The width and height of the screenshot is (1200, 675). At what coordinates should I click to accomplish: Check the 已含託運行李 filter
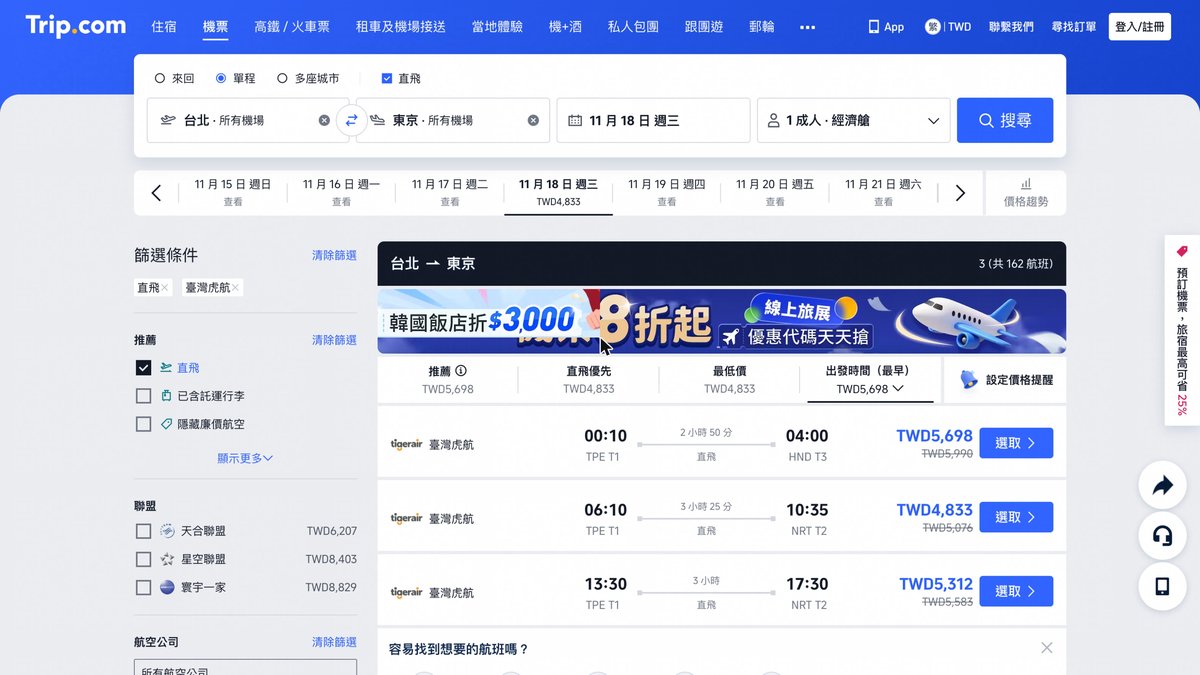pyautogui.click(x=143, y=396)
